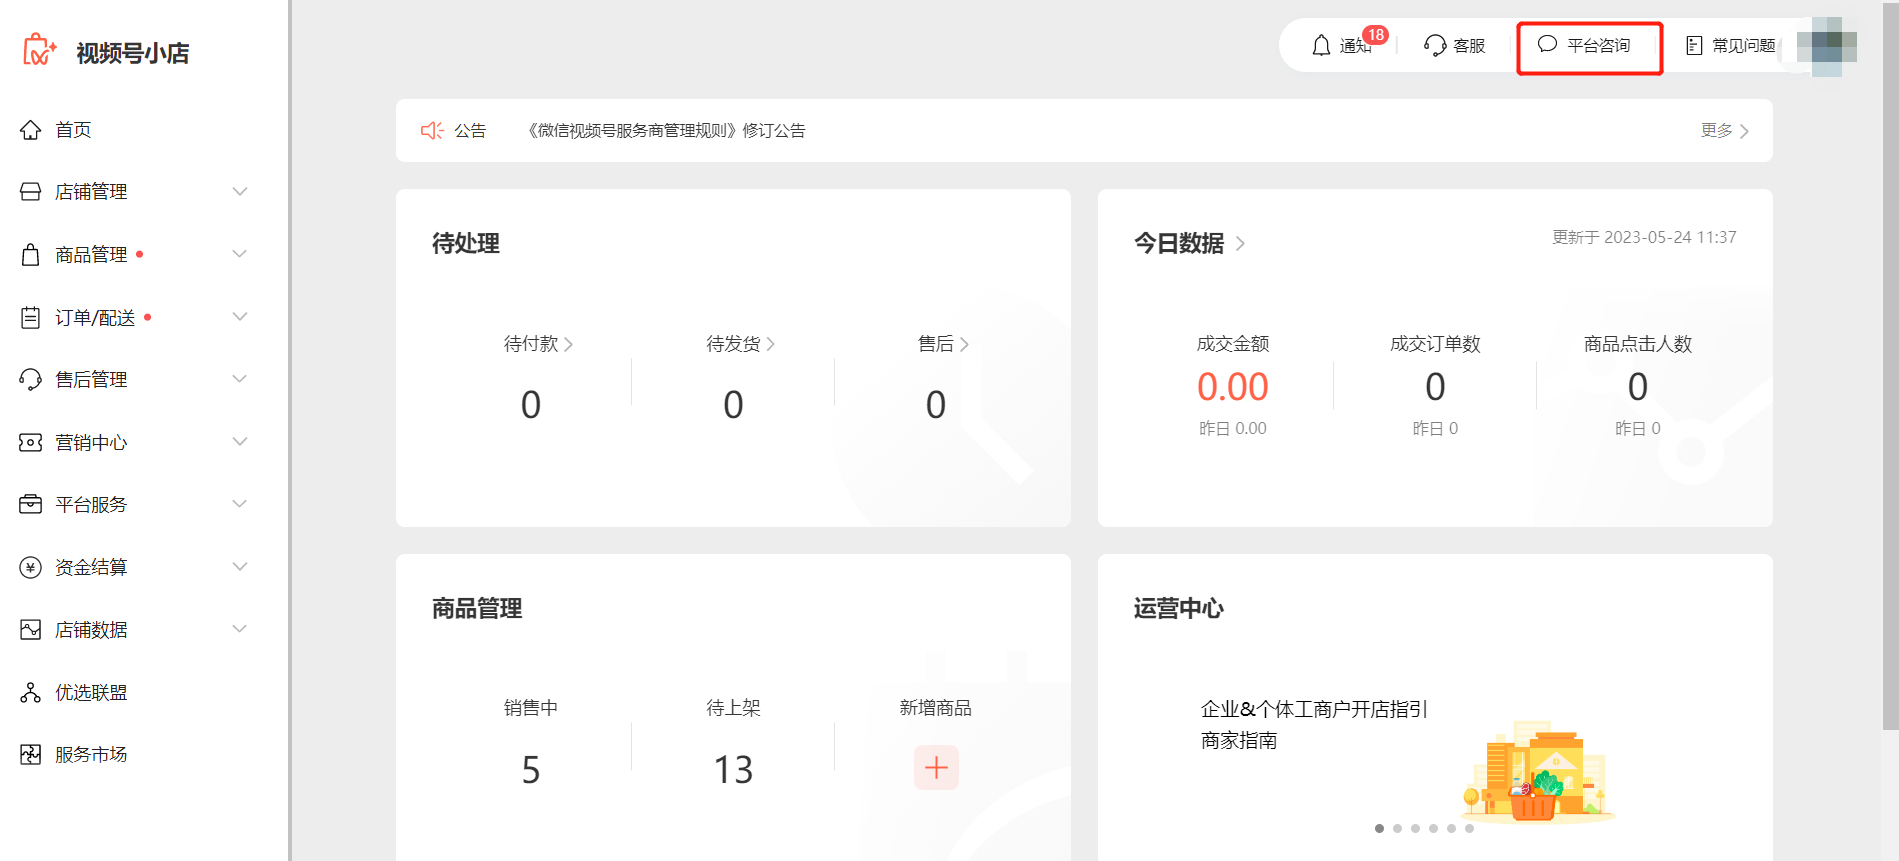
Task: Click the 服务市场 puzzle icon
Action: tap(31, 755)
